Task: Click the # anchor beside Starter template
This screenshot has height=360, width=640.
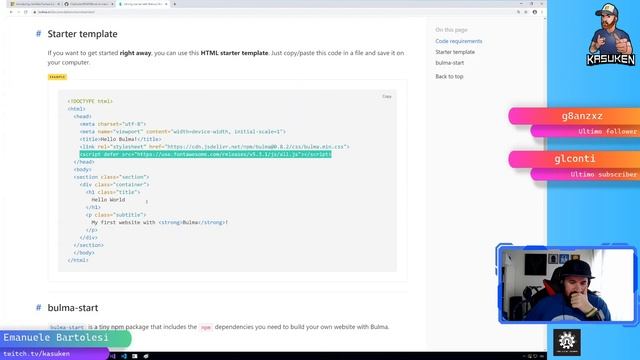Action: 39,33
